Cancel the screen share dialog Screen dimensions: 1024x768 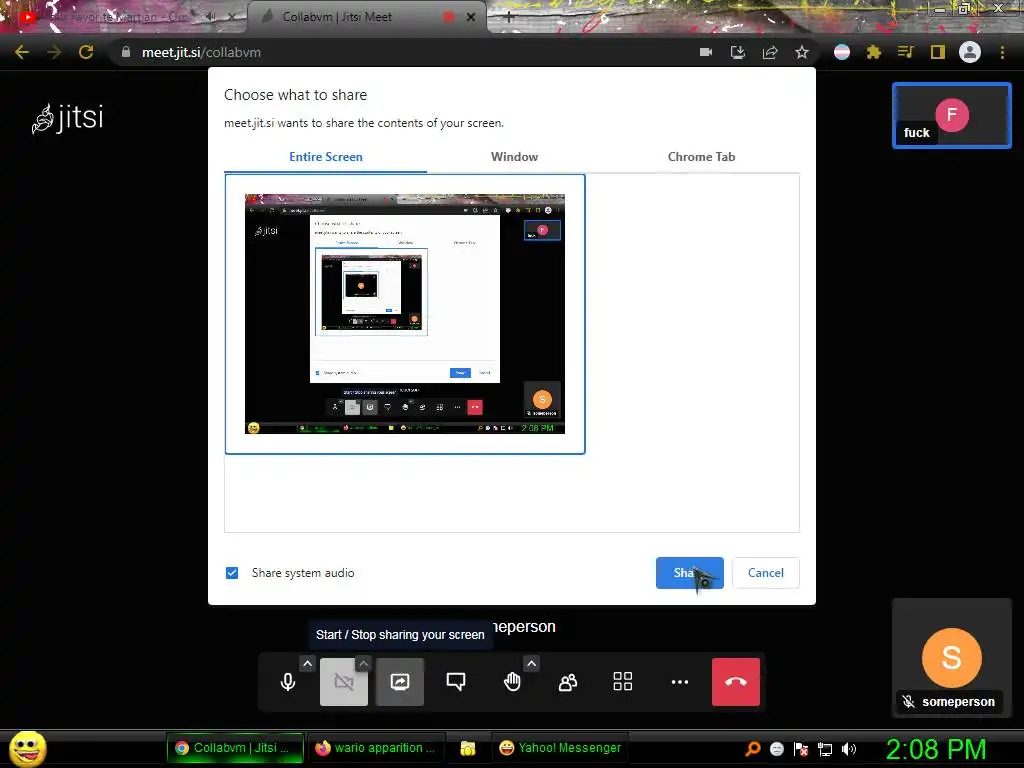tap(765, 573)
